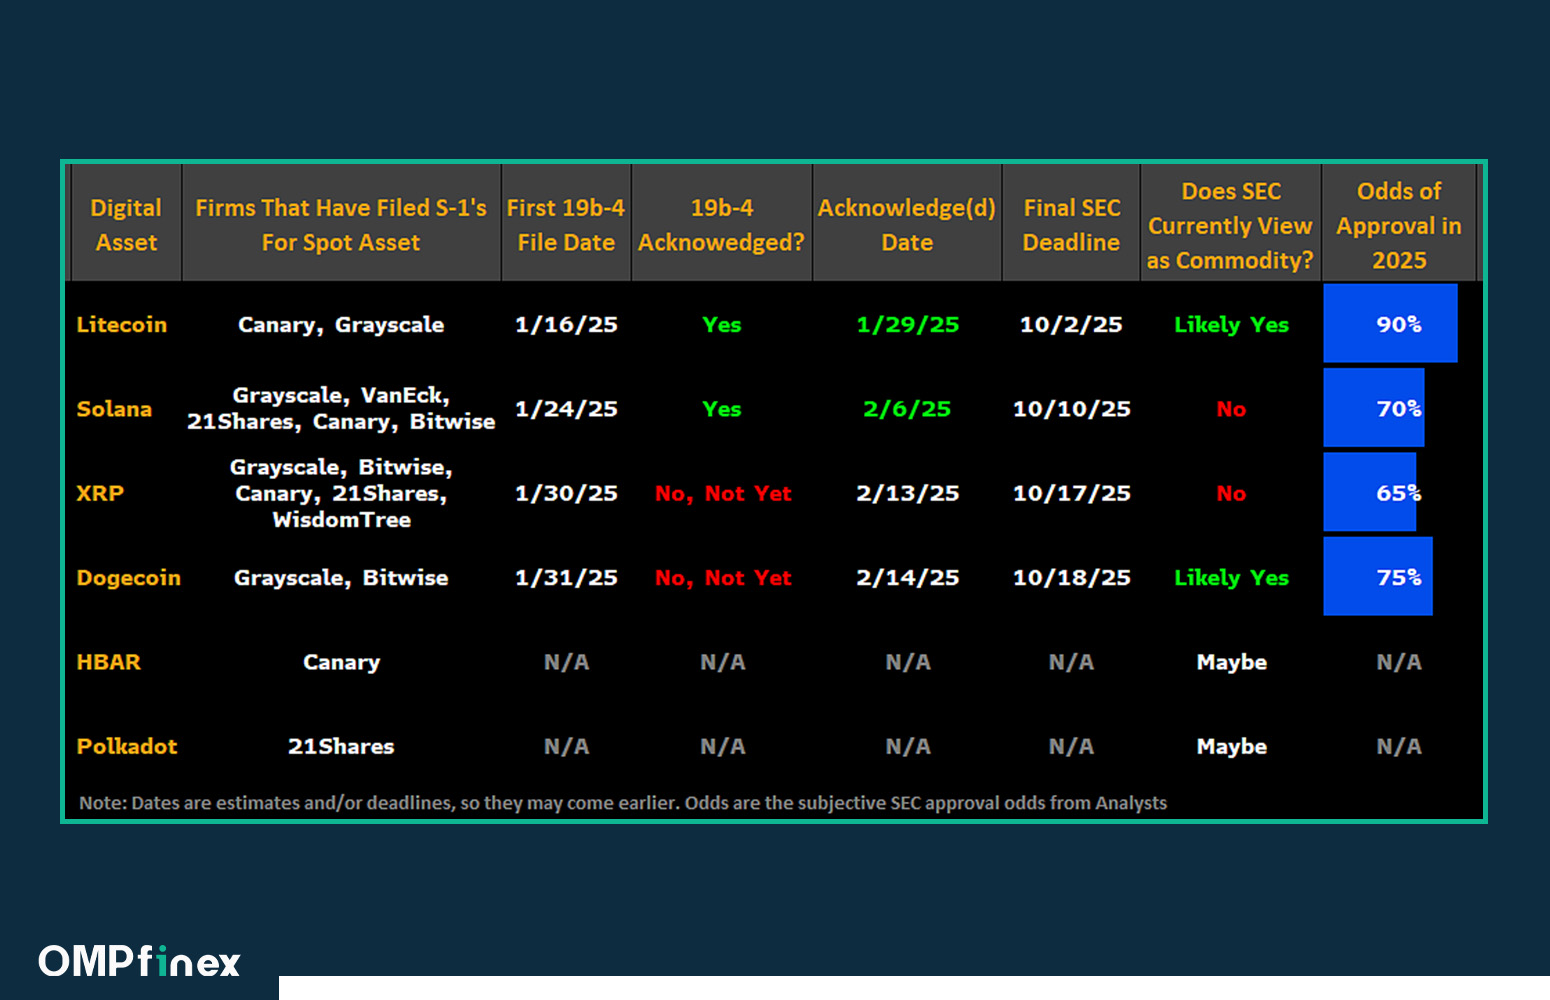Click the First 19b-4 File Date header
Viewport: 1550px width, 1000px height.
(566, 225)
